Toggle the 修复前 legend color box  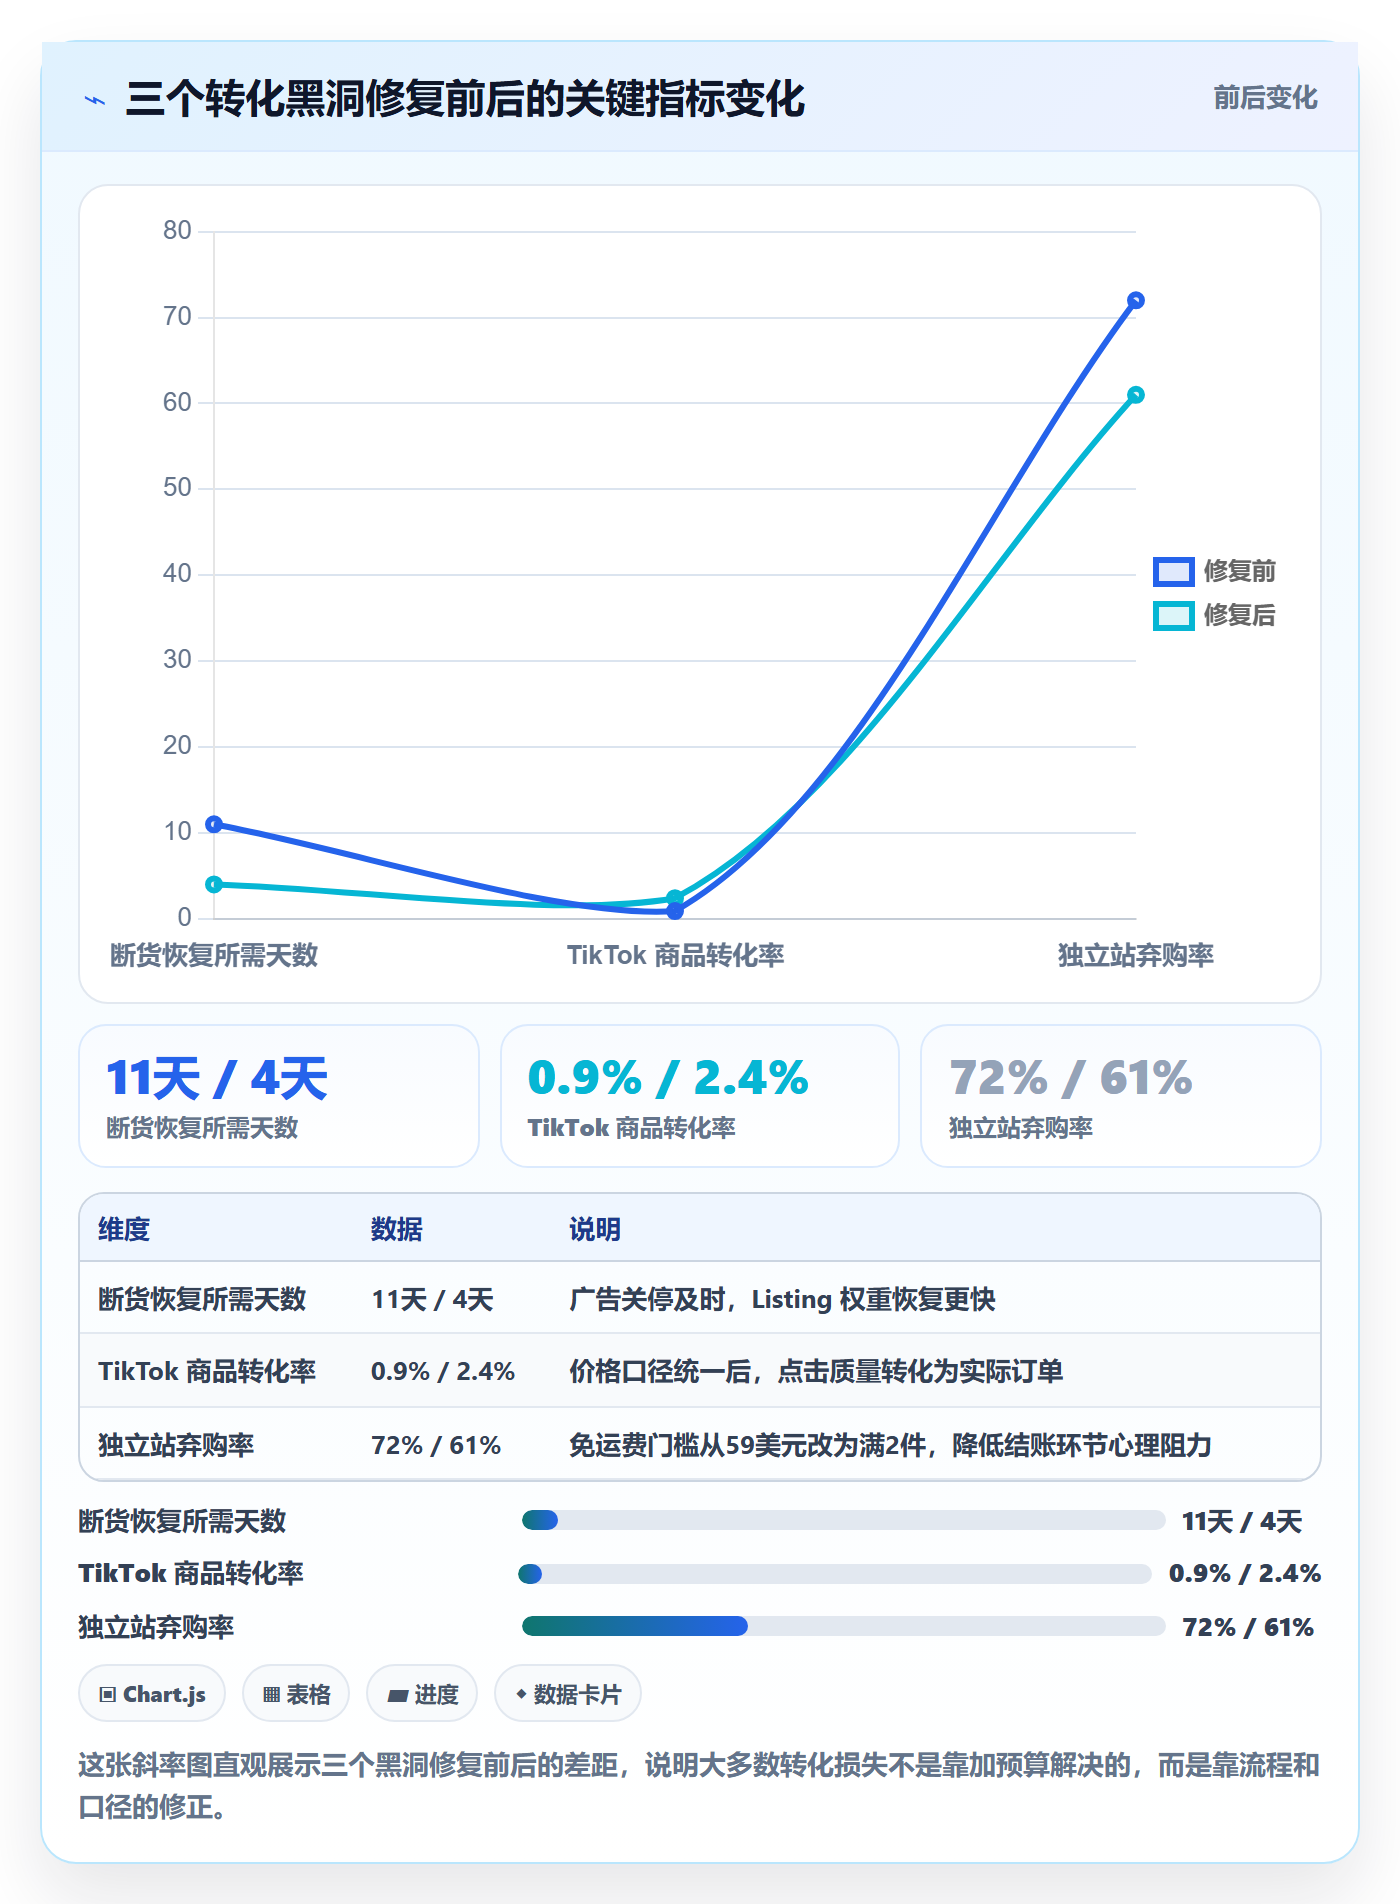tap(1173, 572)
